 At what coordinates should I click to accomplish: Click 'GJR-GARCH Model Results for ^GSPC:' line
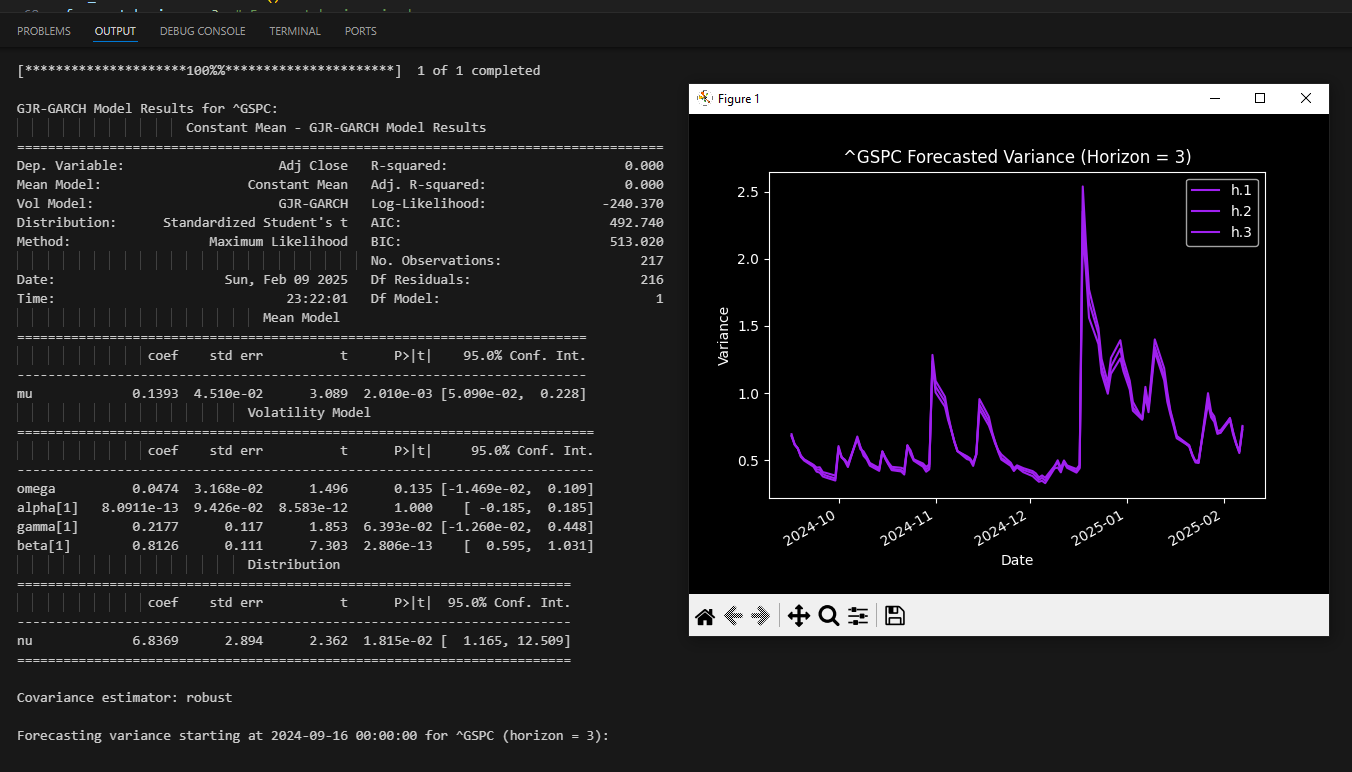(147, 108)
